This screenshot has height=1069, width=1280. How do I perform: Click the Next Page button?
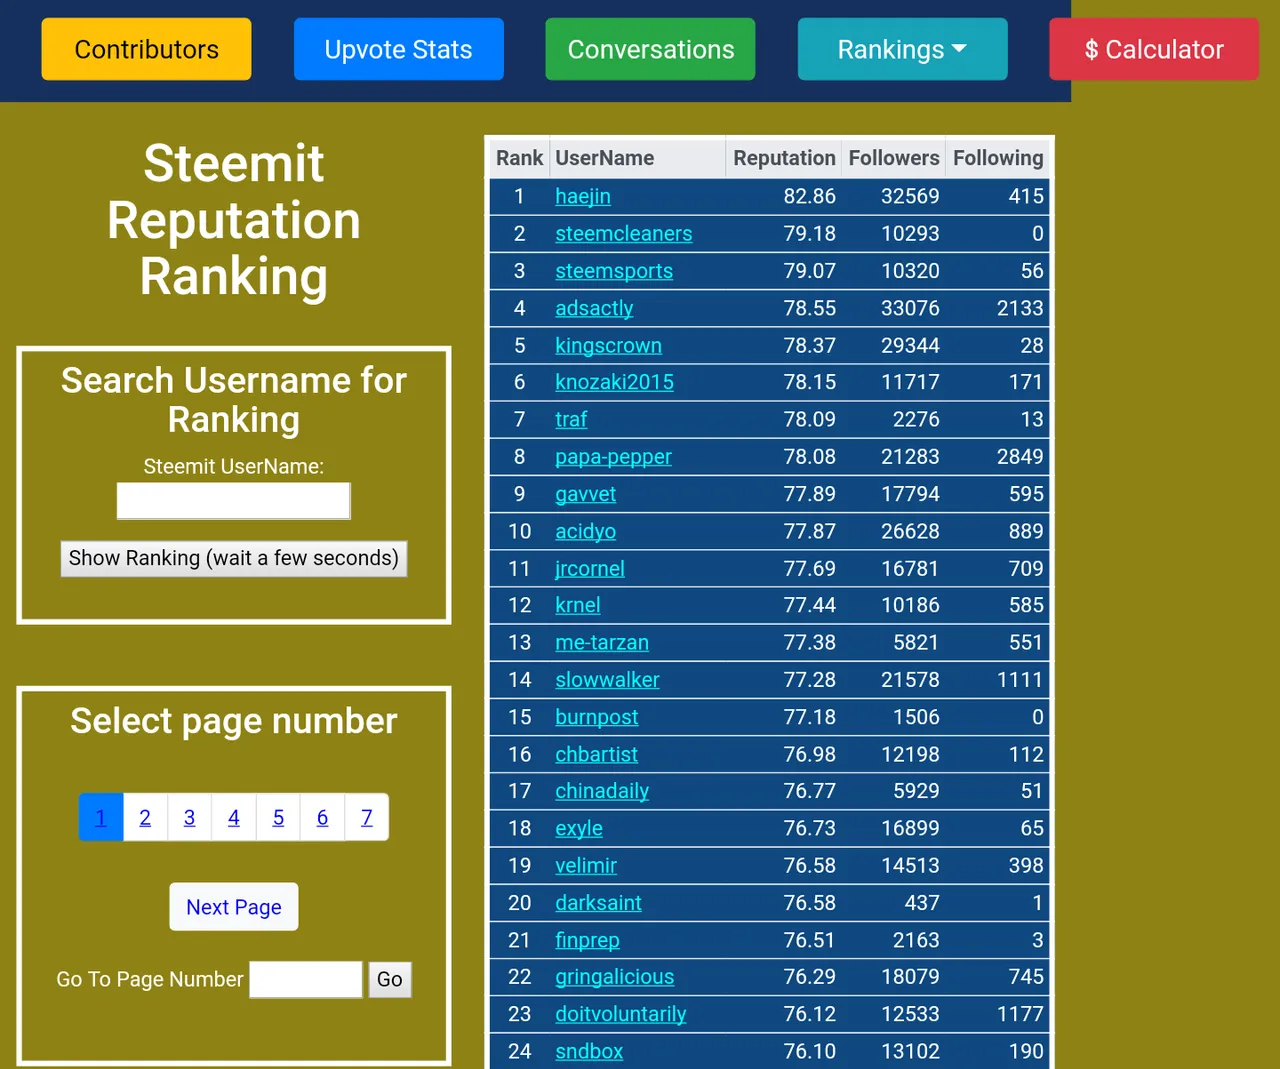point(234,907)
